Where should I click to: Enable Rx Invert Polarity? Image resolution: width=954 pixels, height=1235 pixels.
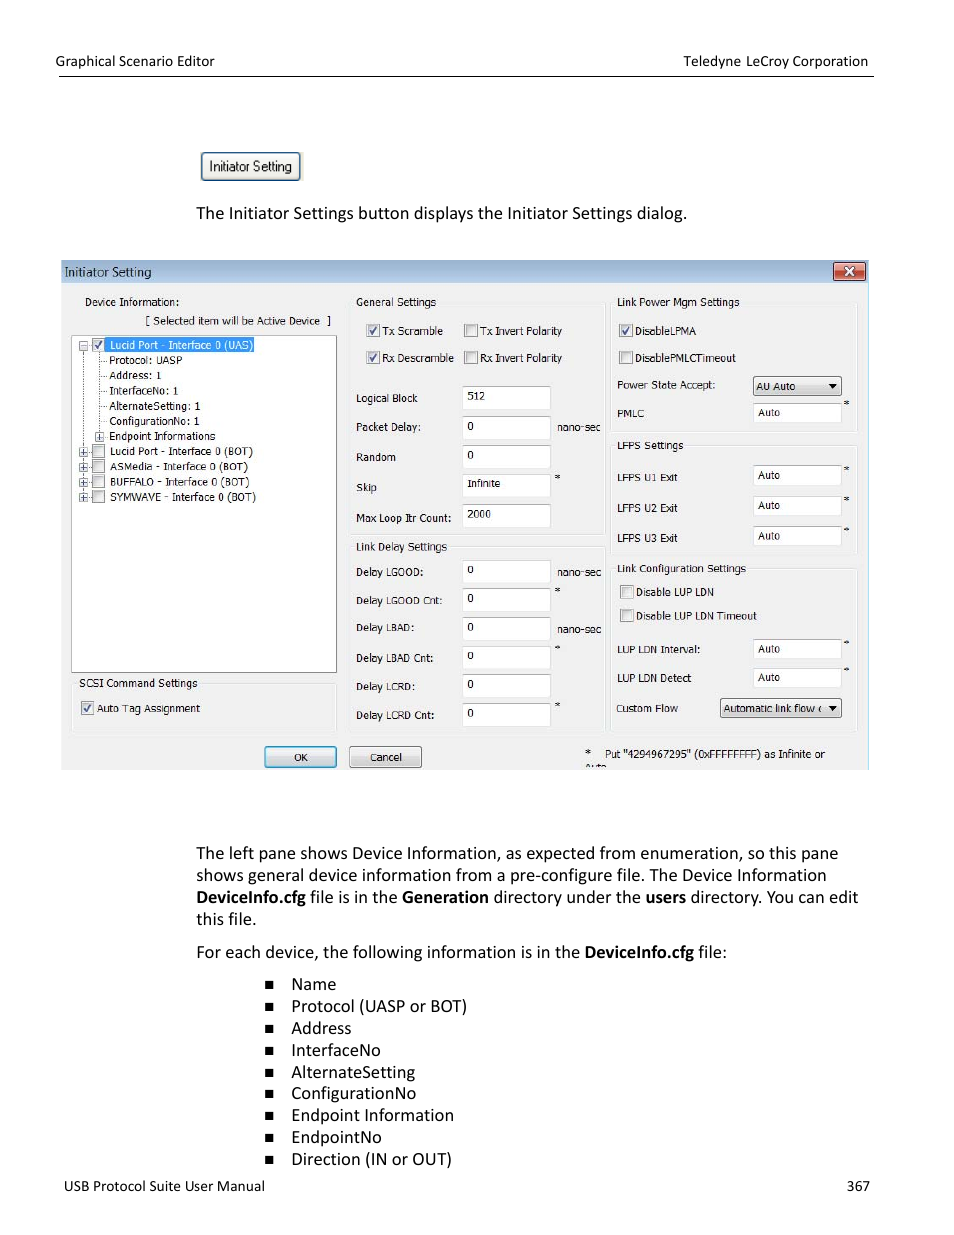470,358
